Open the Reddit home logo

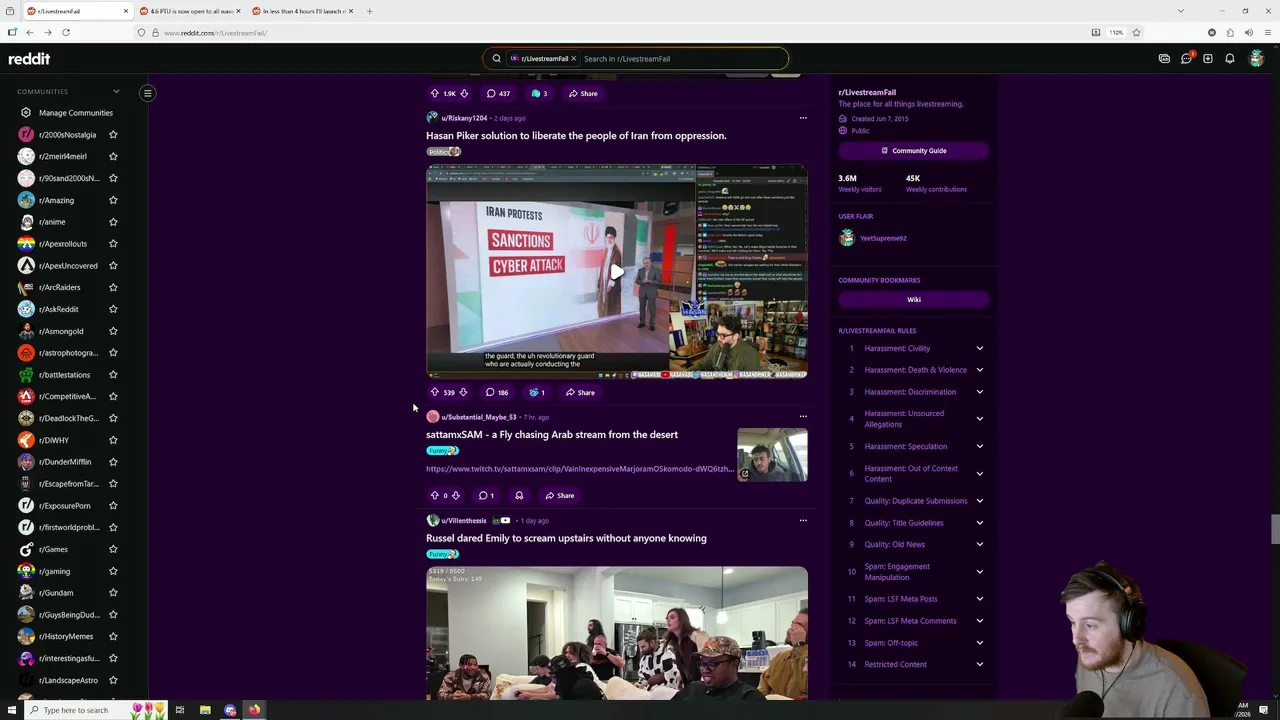point(29,59)
